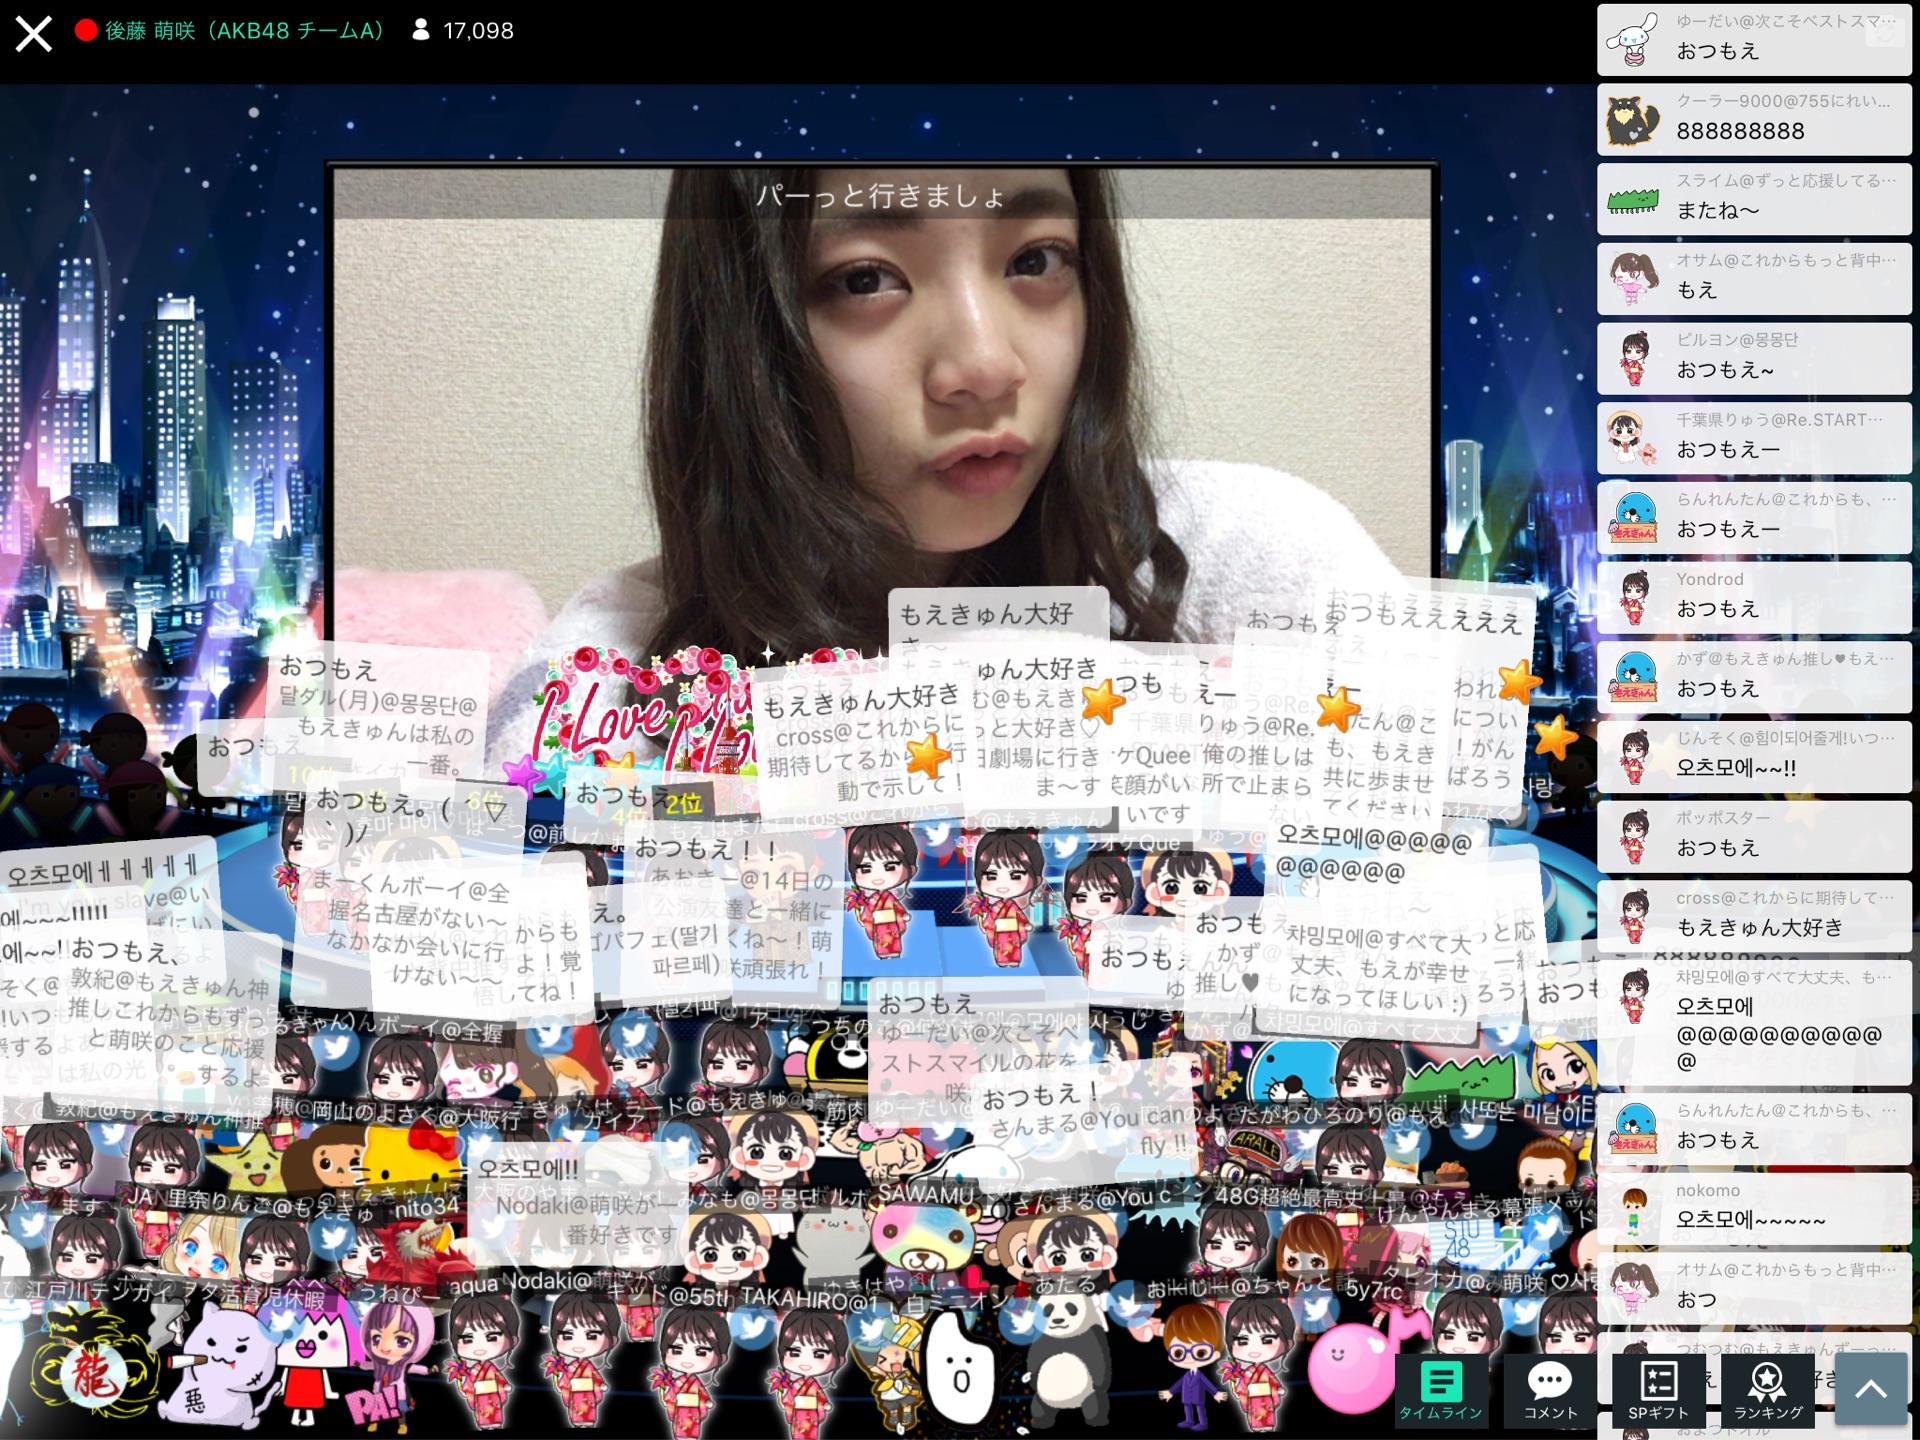Tap the 오츠모에@@@@@ speech bubble on stage
The image size is (1920, 1440).
click(x=1373, y=853)
